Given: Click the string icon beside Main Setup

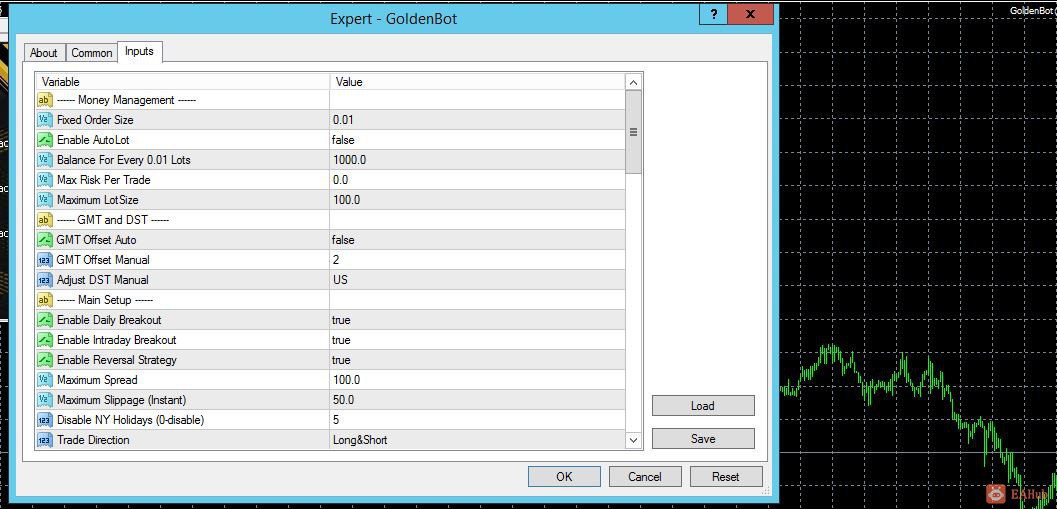Looking at the screenshot, I should [44, 300].
